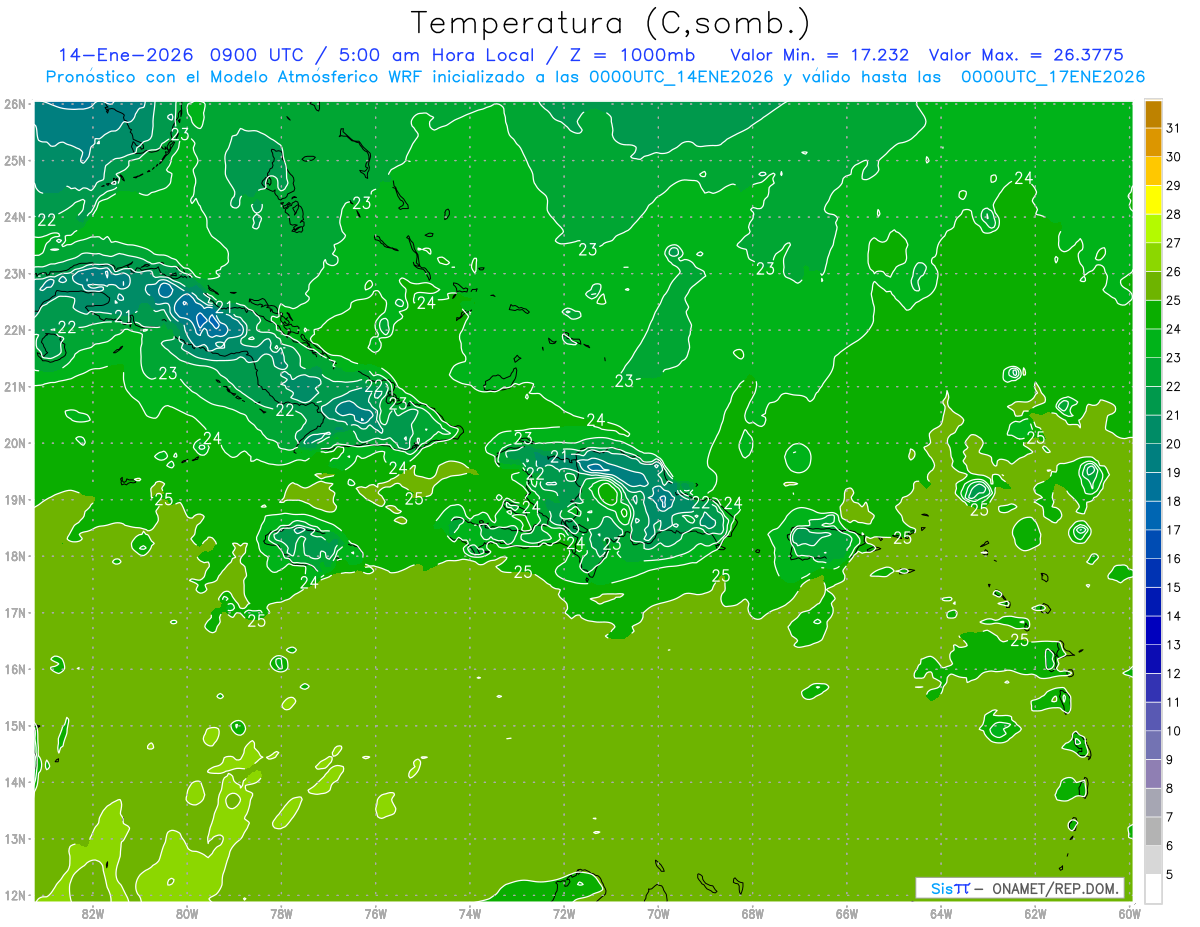This screenshot has width=1200, height=927.
Task: Click the '15' label on the color scale
Action: tap(1174, 587)
